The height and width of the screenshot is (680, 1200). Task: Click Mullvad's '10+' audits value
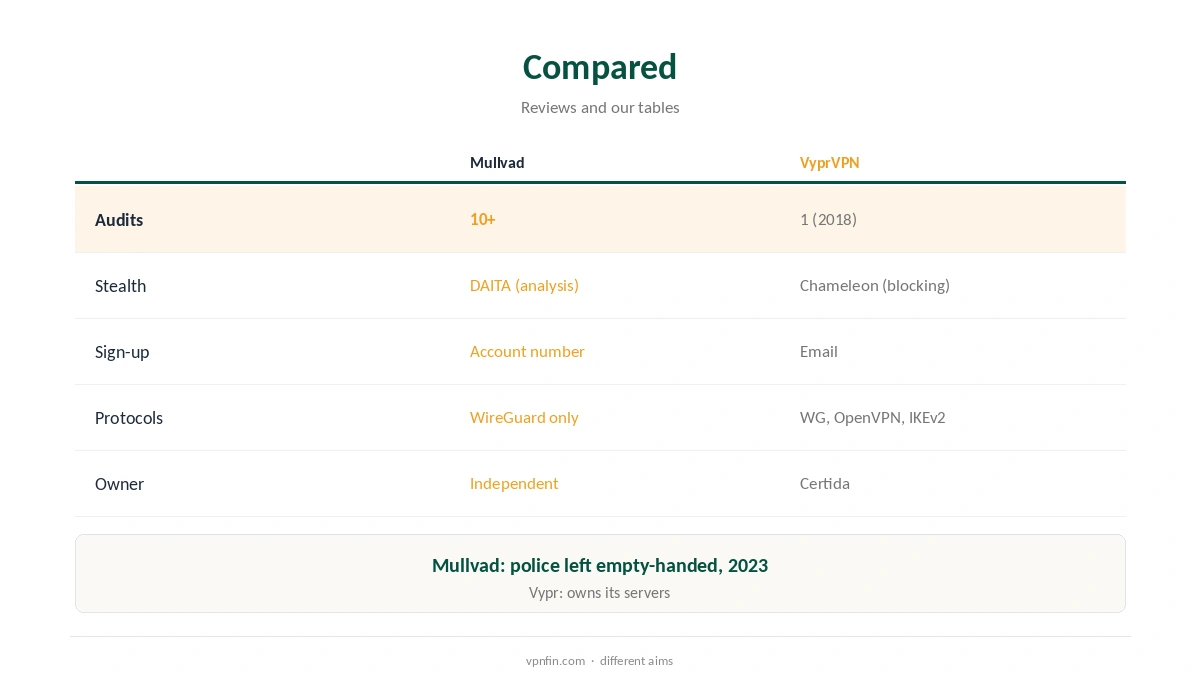483,219
